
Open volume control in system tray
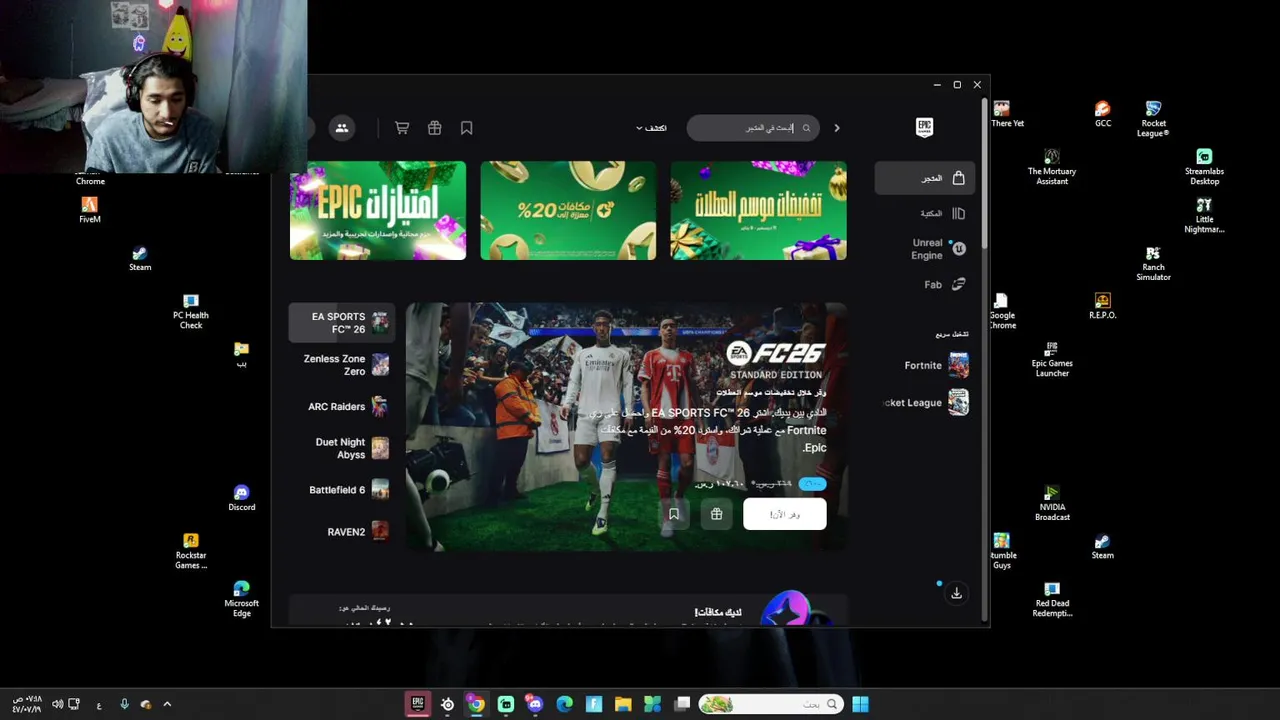click(x=57, y=704)
